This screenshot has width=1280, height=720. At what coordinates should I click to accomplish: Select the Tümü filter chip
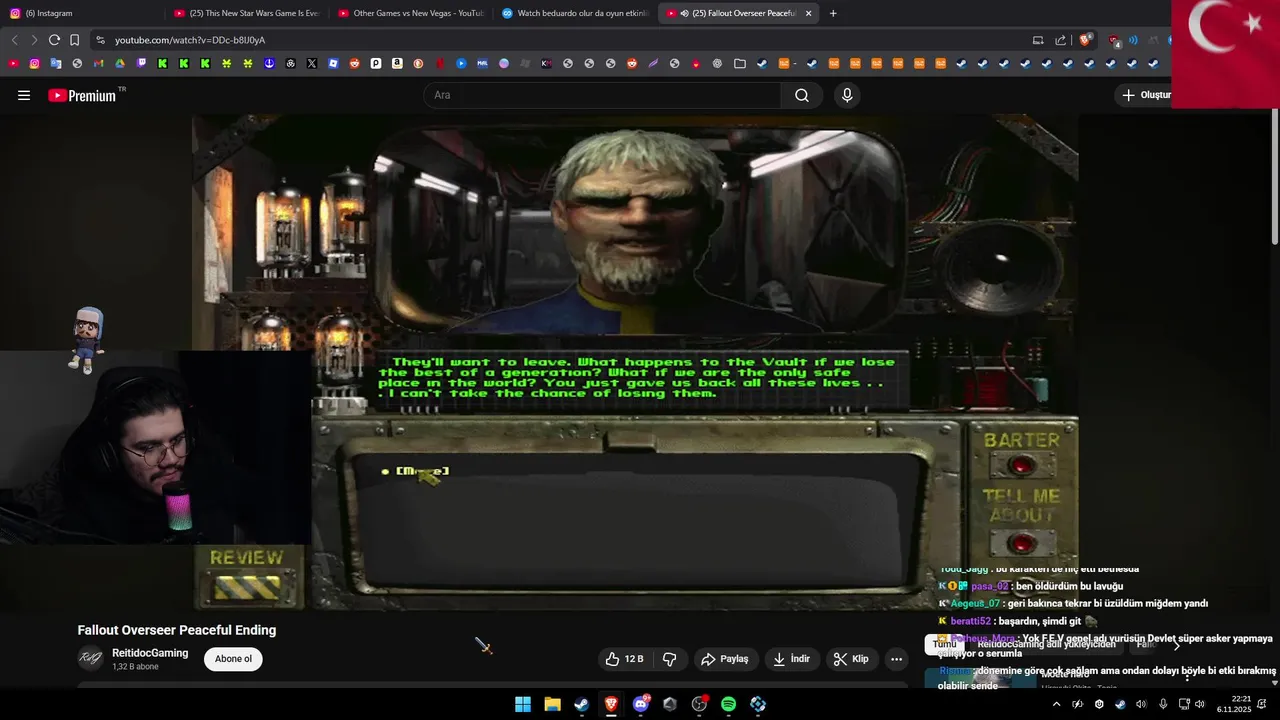click(x=945, y=645)
